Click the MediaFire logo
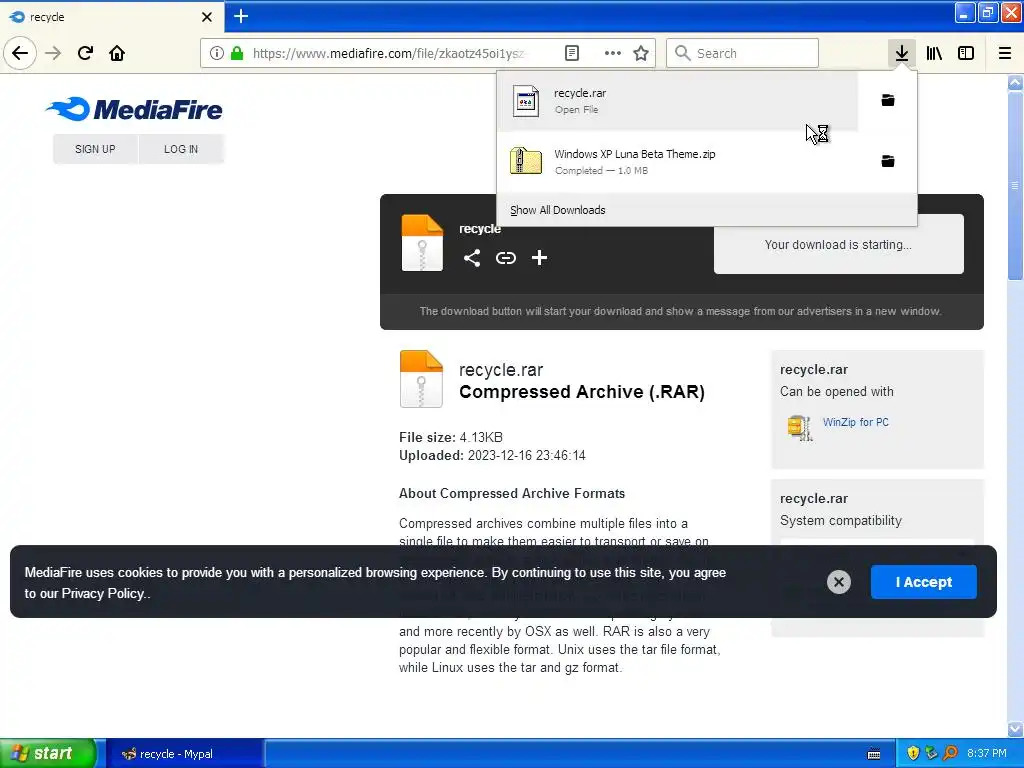 pos(135,109)
